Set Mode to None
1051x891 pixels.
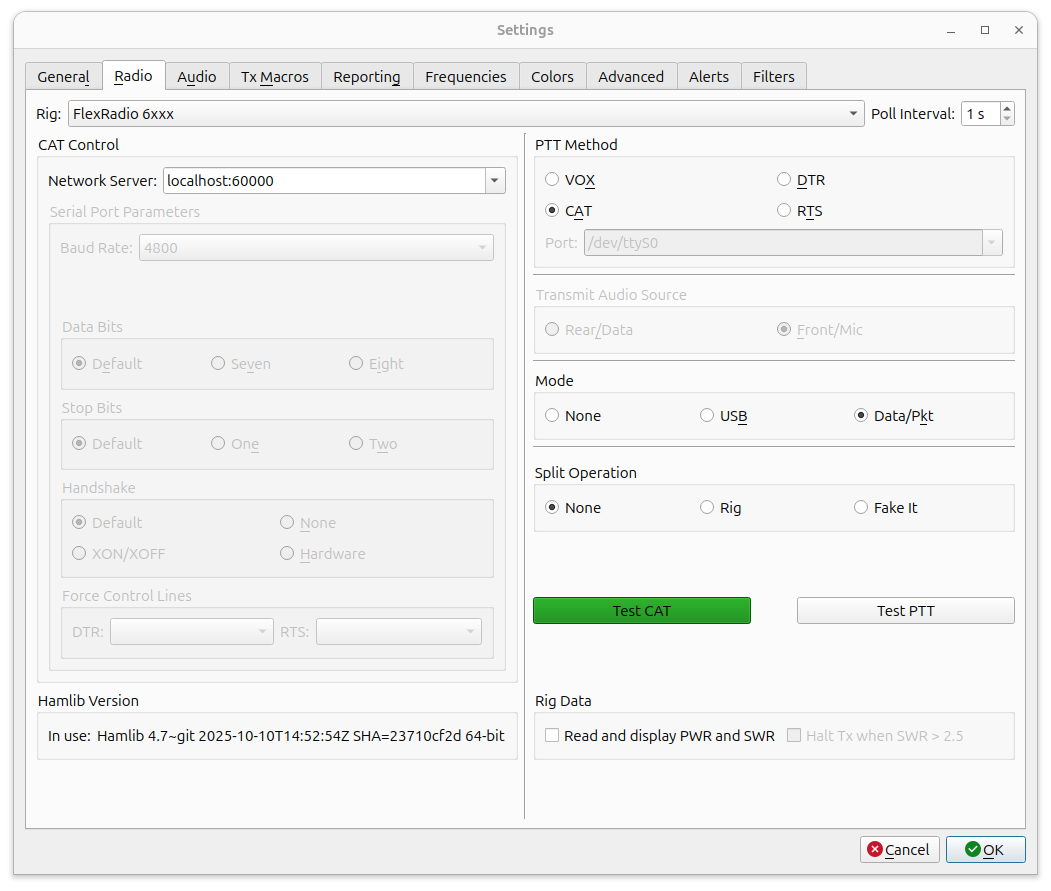coord(552,416)
